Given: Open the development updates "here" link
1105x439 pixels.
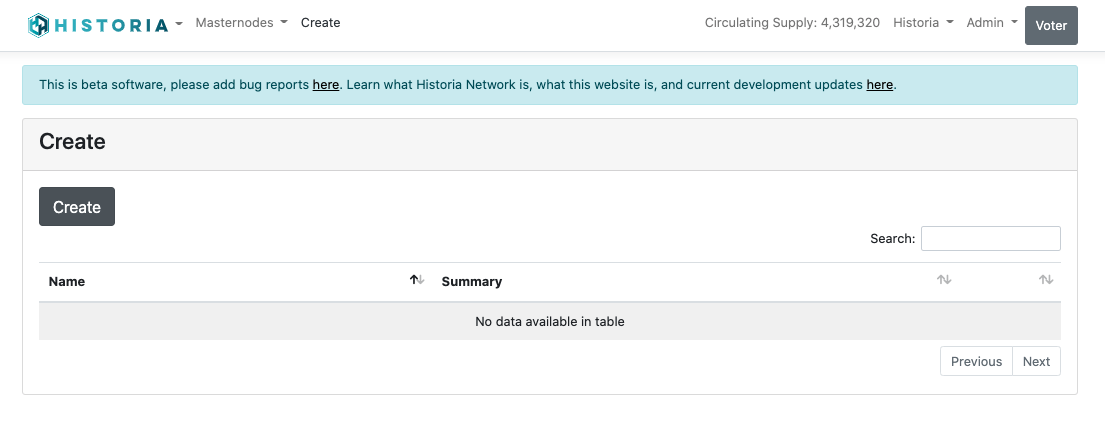Looking at the screenshot, I should tap(879, 85).
